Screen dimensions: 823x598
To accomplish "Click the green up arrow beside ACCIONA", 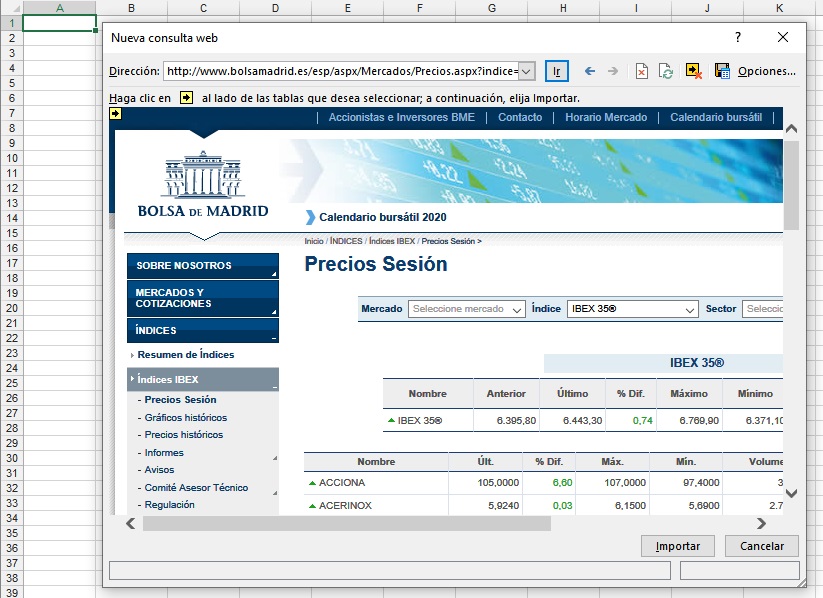I will [x=312, y=483].
